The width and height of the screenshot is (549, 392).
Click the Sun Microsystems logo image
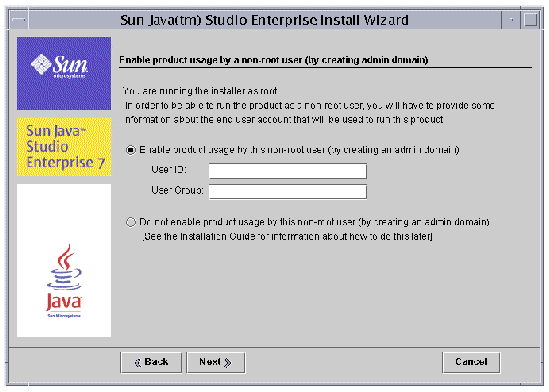[x=64, y=74]
